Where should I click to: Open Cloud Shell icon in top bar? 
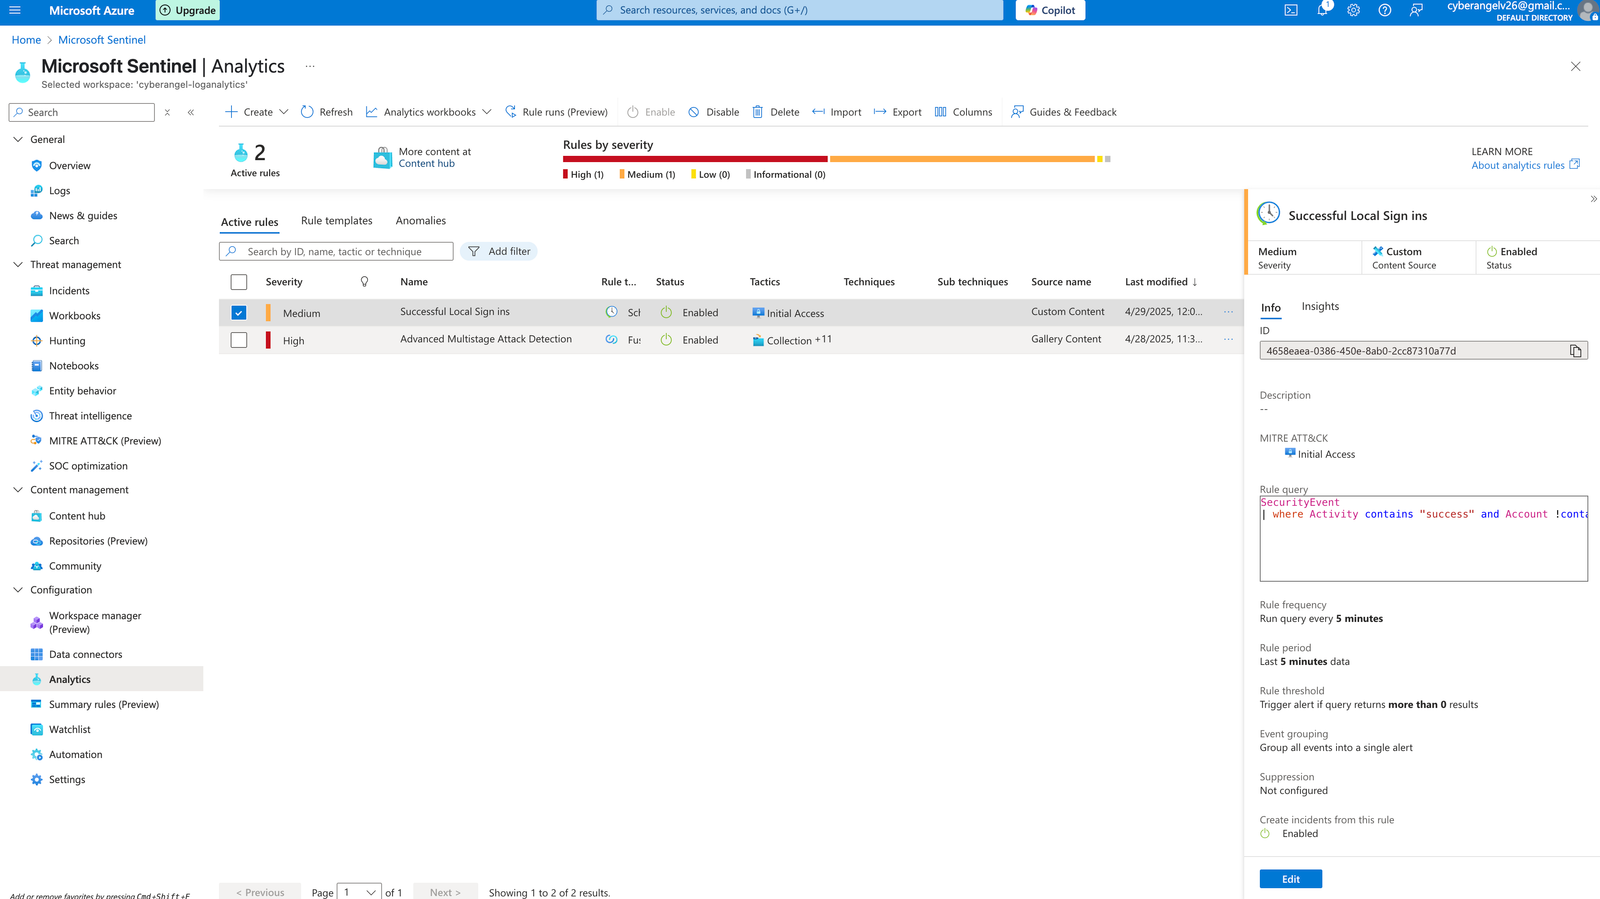1291,10
